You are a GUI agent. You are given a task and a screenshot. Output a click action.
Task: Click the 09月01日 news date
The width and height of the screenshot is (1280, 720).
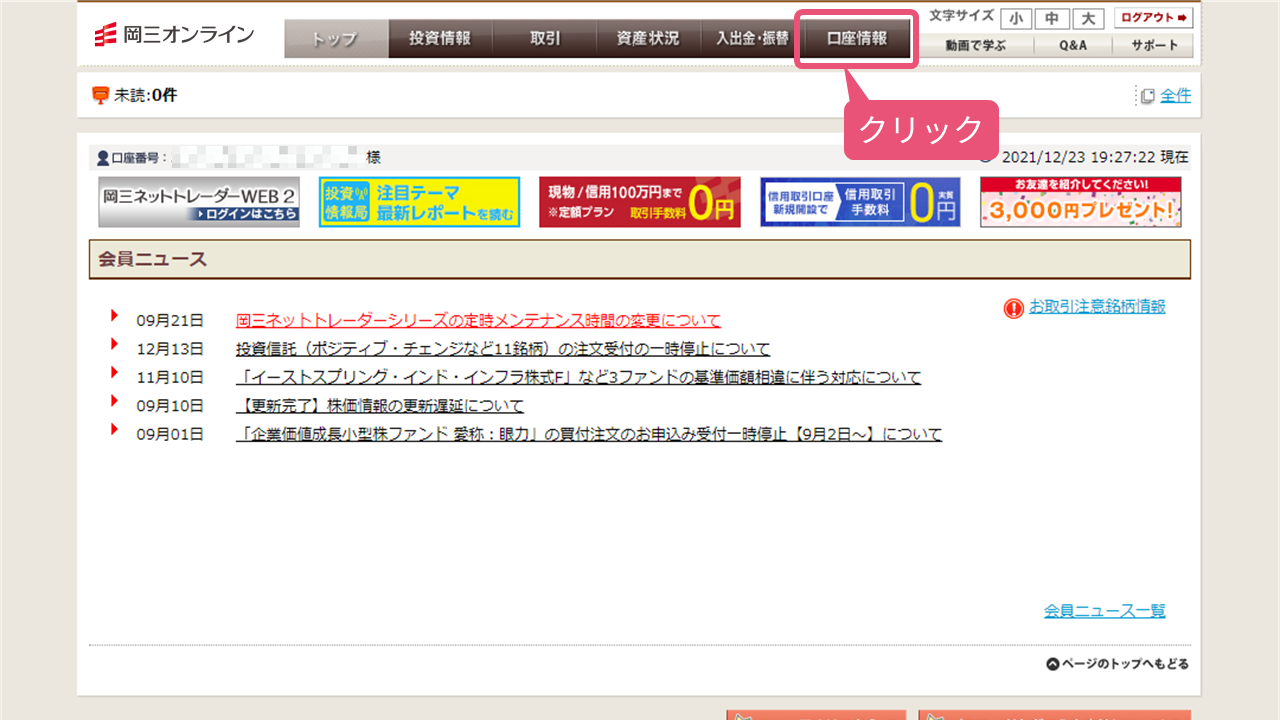[x=170, y=434]
